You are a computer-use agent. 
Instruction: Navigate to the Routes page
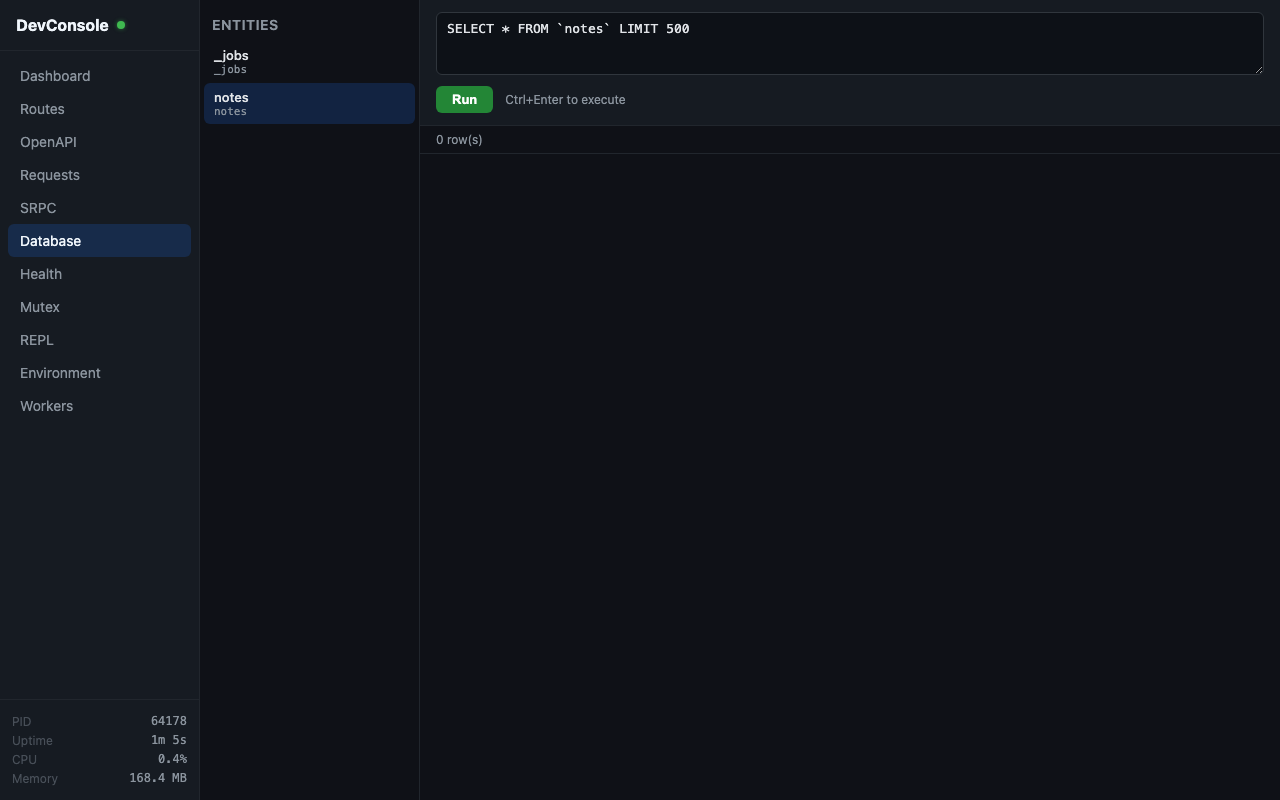click(42, 109)
